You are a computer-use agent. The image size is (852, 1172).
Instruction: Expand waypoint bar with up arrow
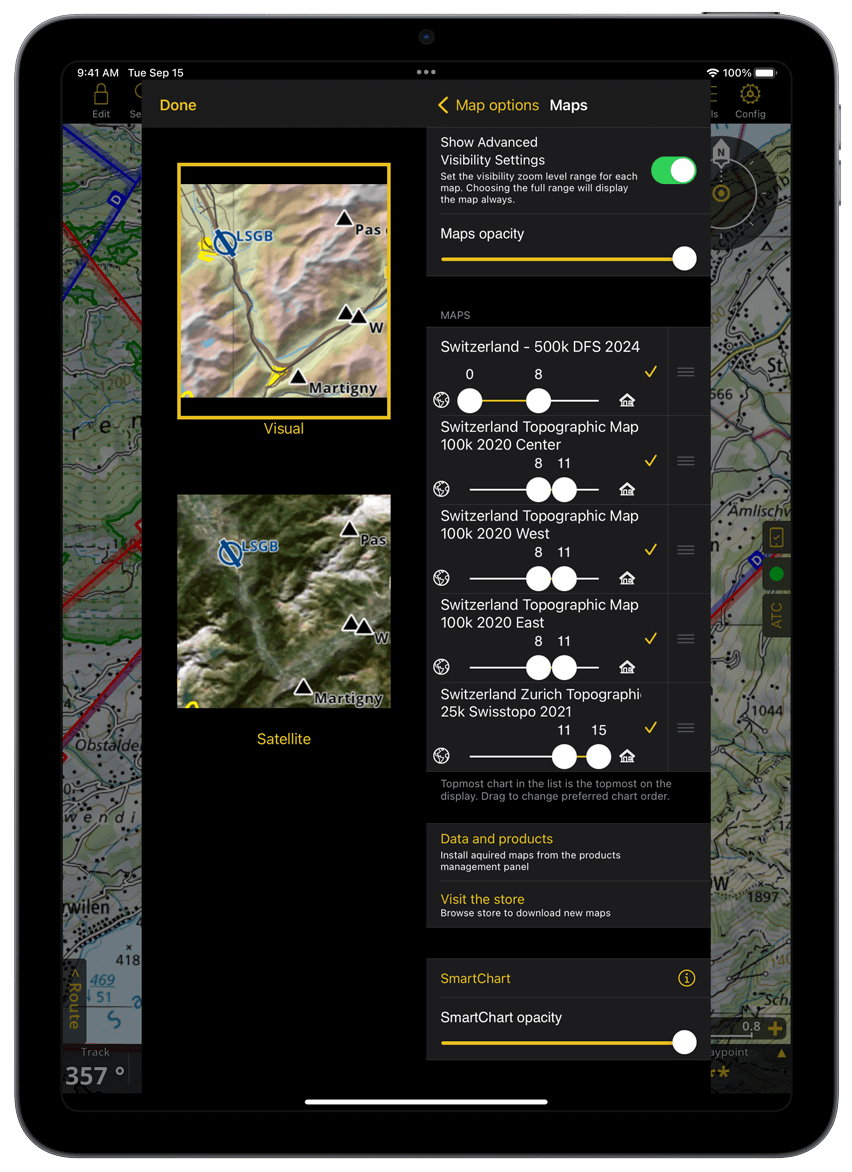coord(781,1053)
